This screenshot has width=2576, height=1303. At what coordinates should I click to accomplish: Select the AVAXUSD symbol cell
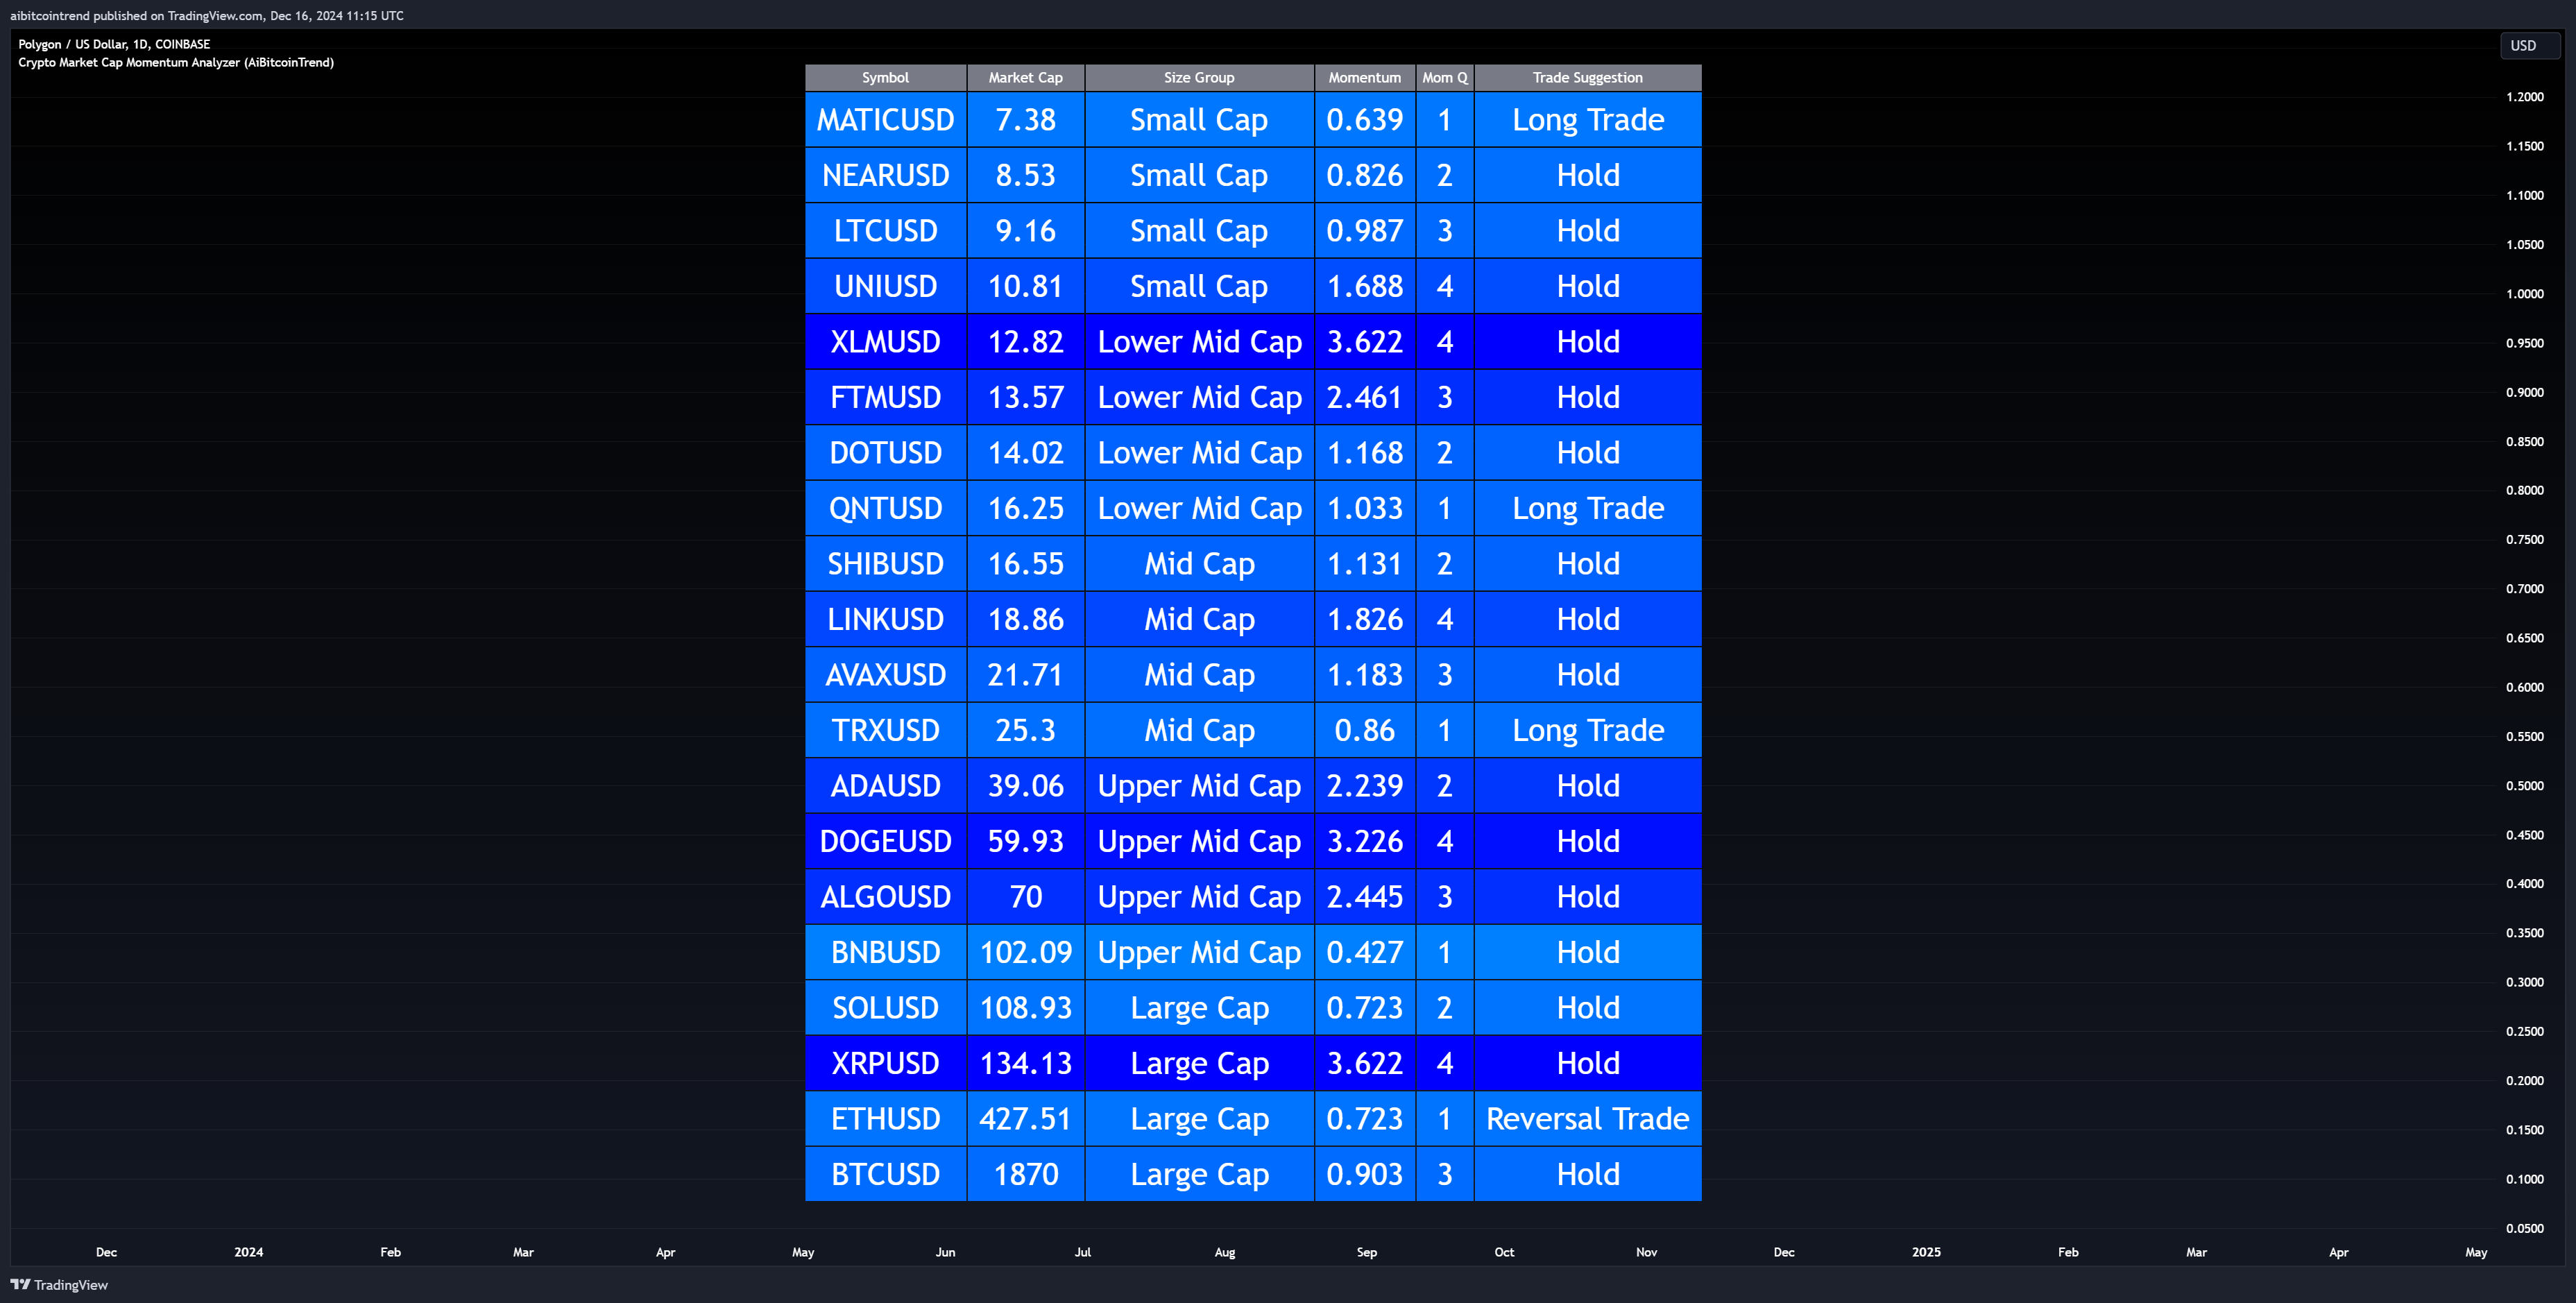pyautogui.click(x=885, y=675)
